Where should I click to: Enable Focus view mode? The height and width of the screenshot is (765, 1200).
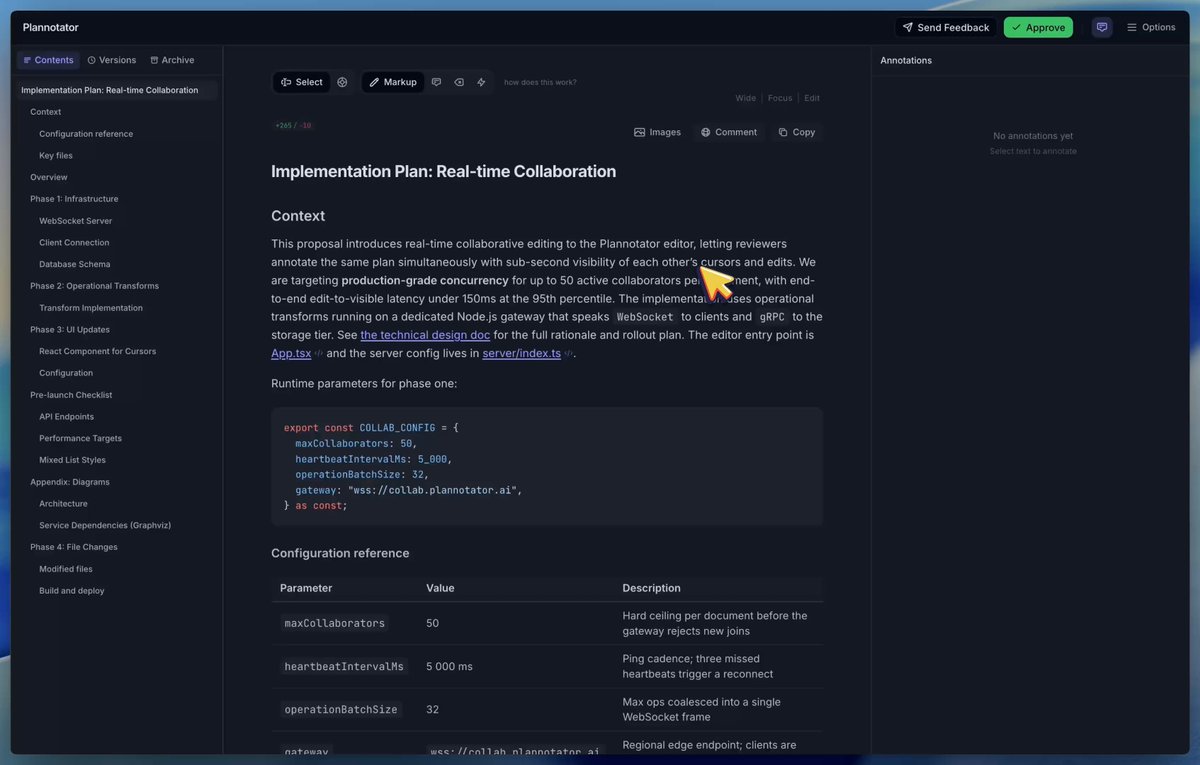(x=780, y=98)
